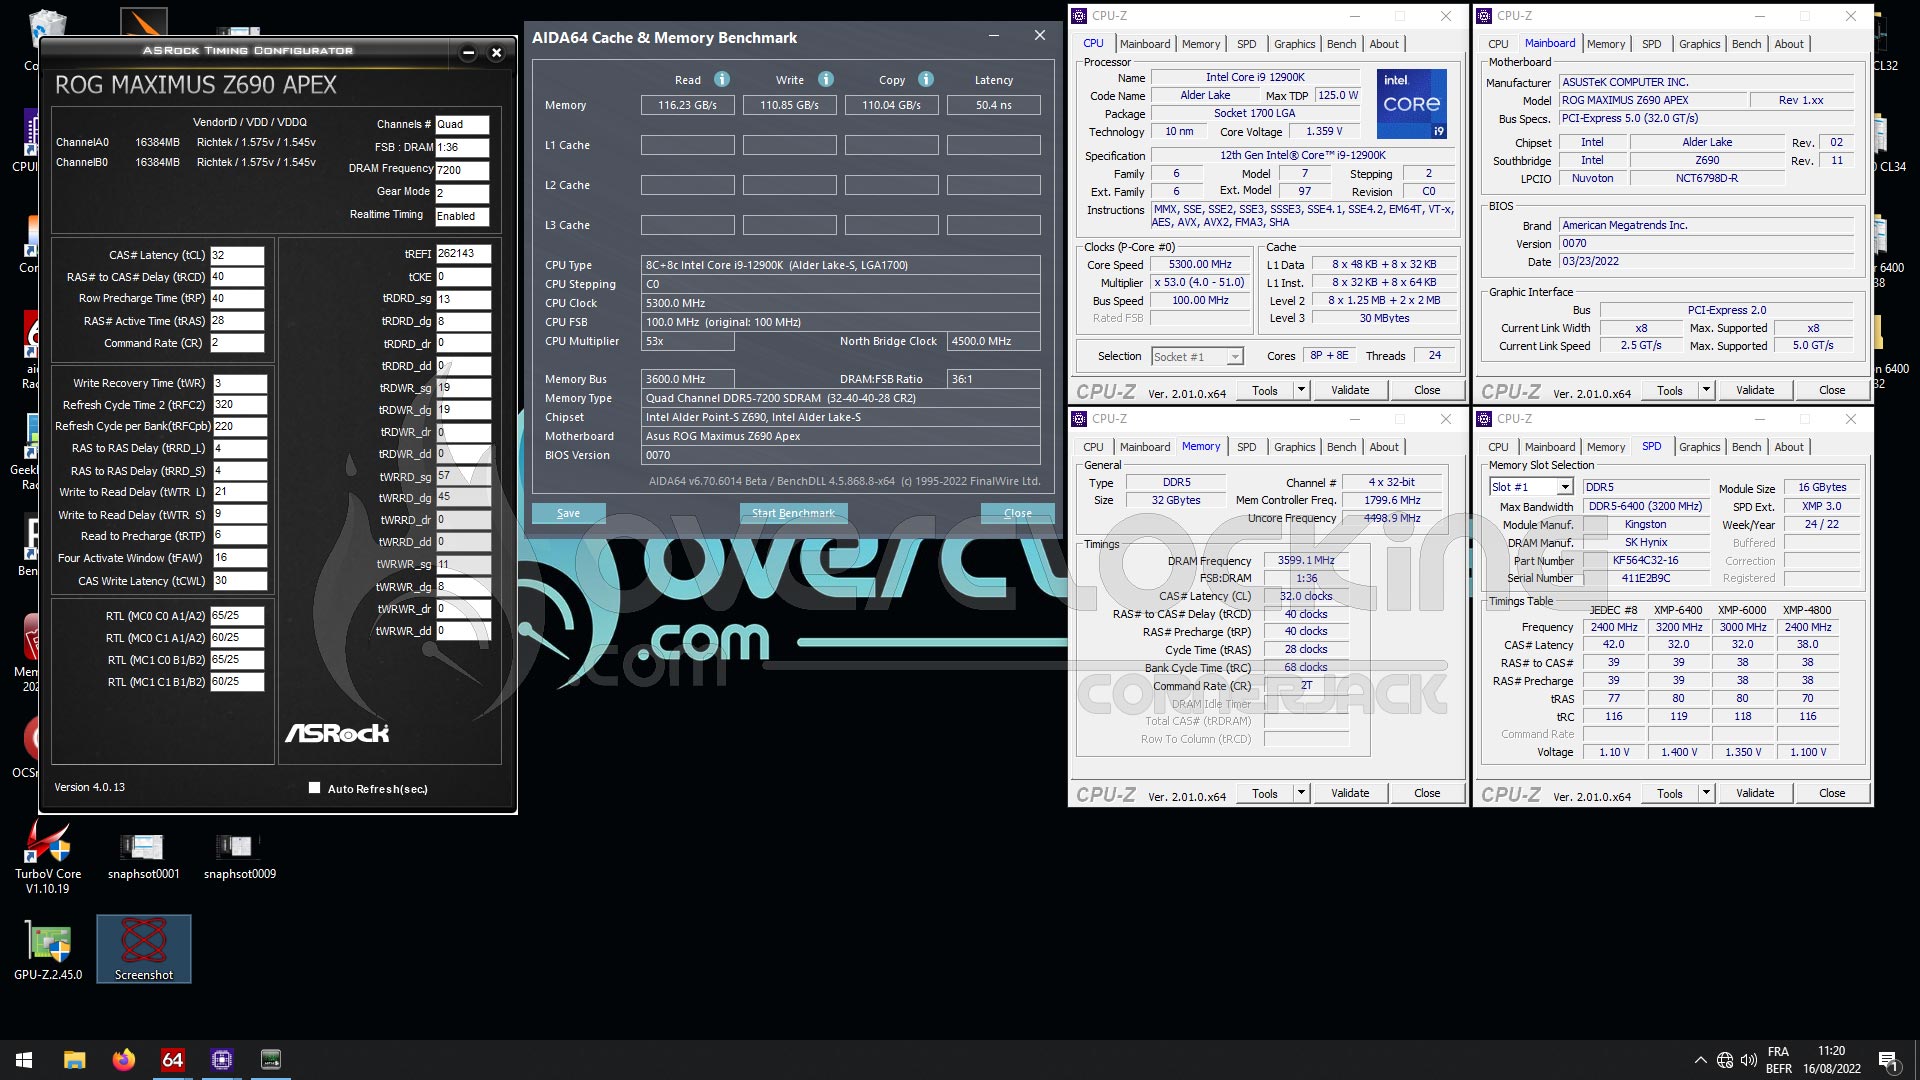Image resolution: width=1920 pixels, height=1080 pixels.
Task: Expand Tools dropdown arrow in Mainboard tab window
Action: pyautogui.click(x=1706, y=390)
